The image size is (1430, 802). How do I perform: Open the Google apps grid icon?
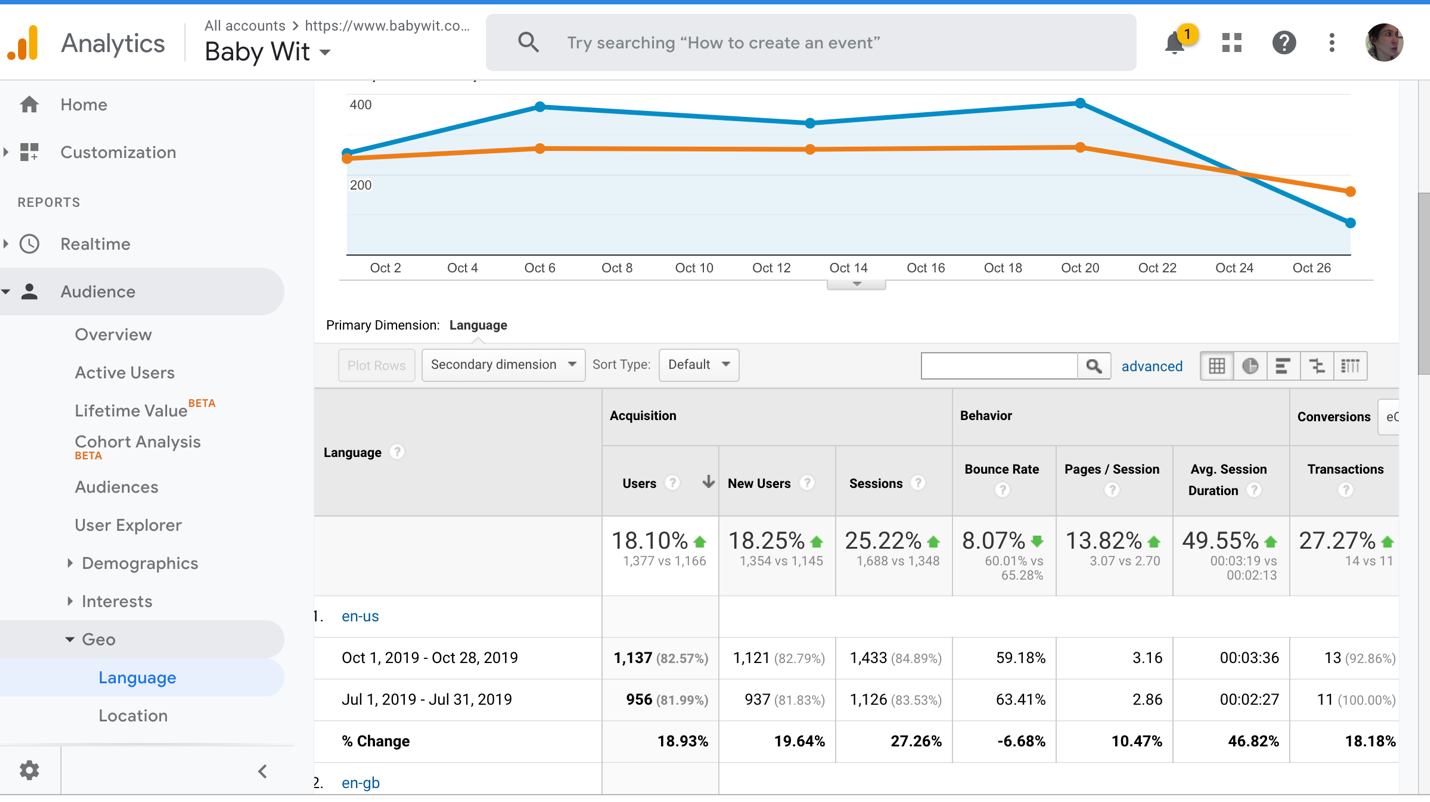pos(1232,43)
